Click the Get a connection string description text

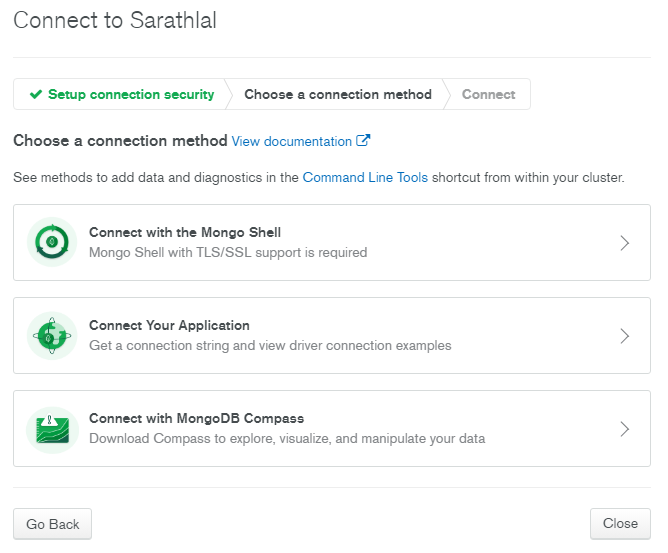pyautogui.click(x=270, y=346)
